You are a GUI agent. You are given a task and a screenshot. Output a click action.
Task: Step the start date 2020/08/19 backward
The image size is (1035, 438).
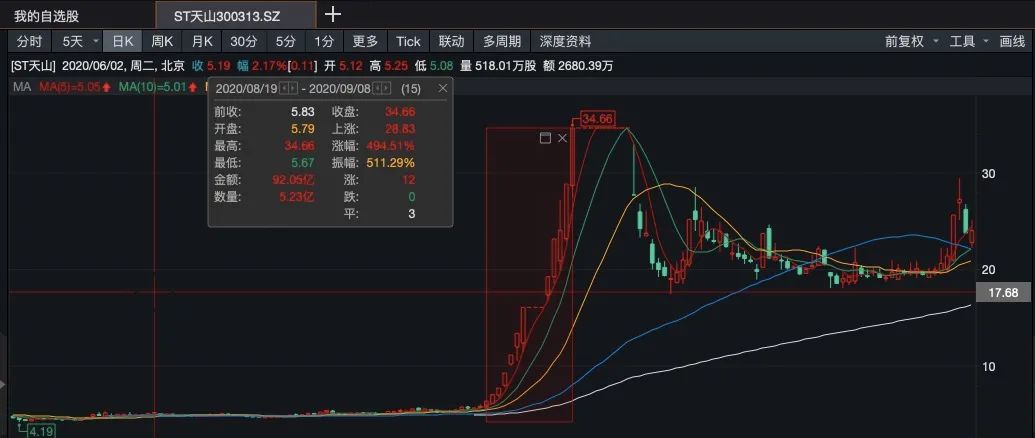[x=284, y=88]
